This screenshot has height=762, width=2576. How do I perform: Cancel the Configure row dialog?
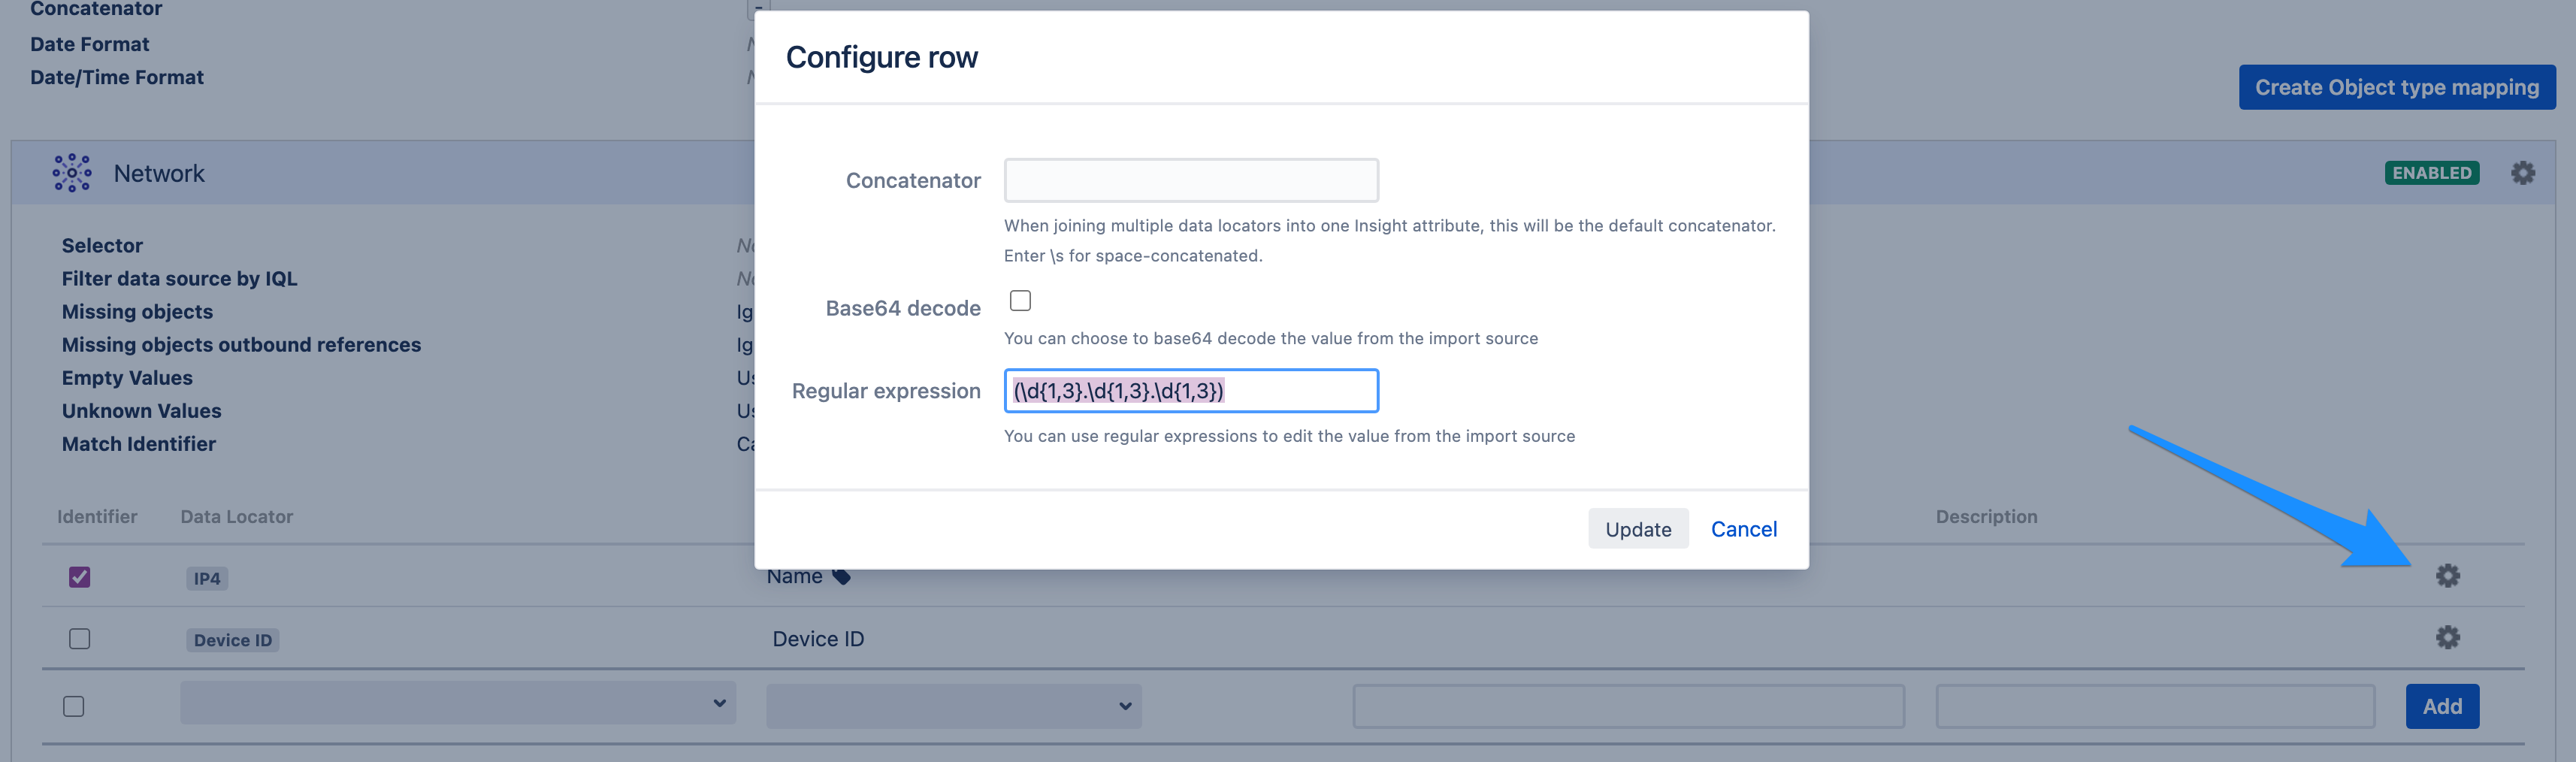click(x=1743, y=528)
